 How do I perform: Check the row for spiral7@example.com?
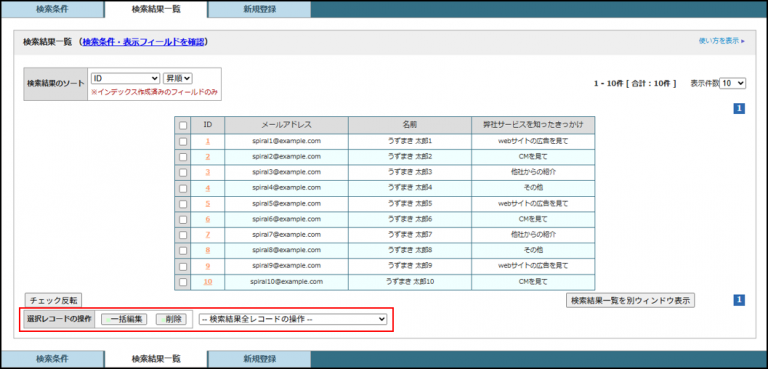point(183,235)
